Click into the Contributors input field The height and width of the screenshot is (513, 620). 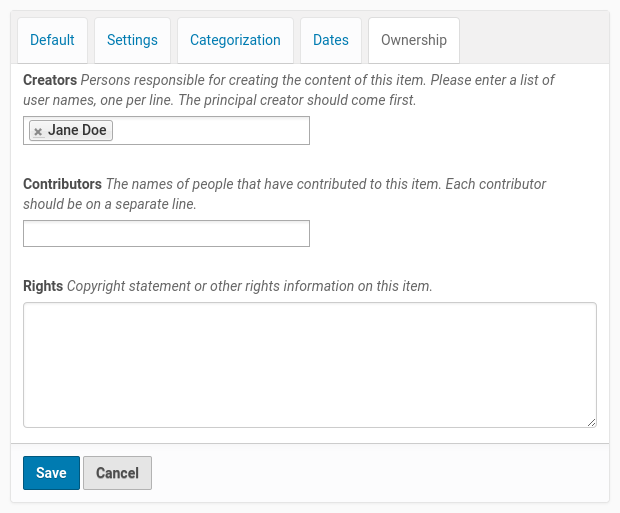(x=166, y=234)
